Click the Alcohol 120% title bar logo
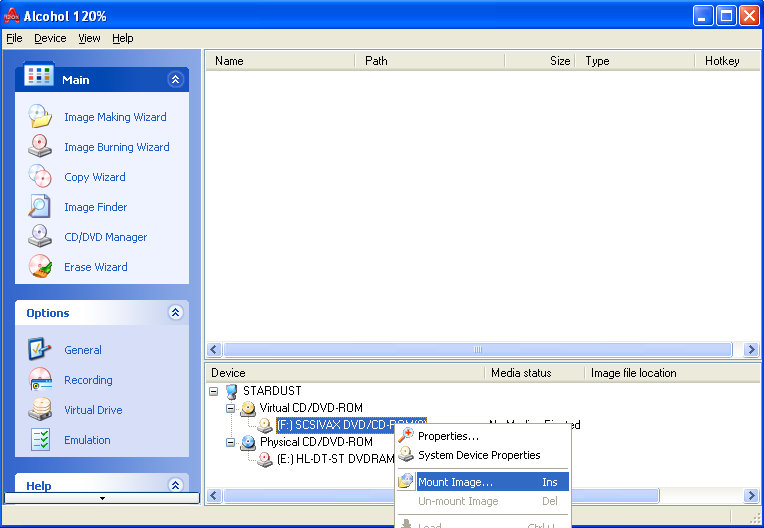This screenshot has width=764, height=528. tap(11, 15)
